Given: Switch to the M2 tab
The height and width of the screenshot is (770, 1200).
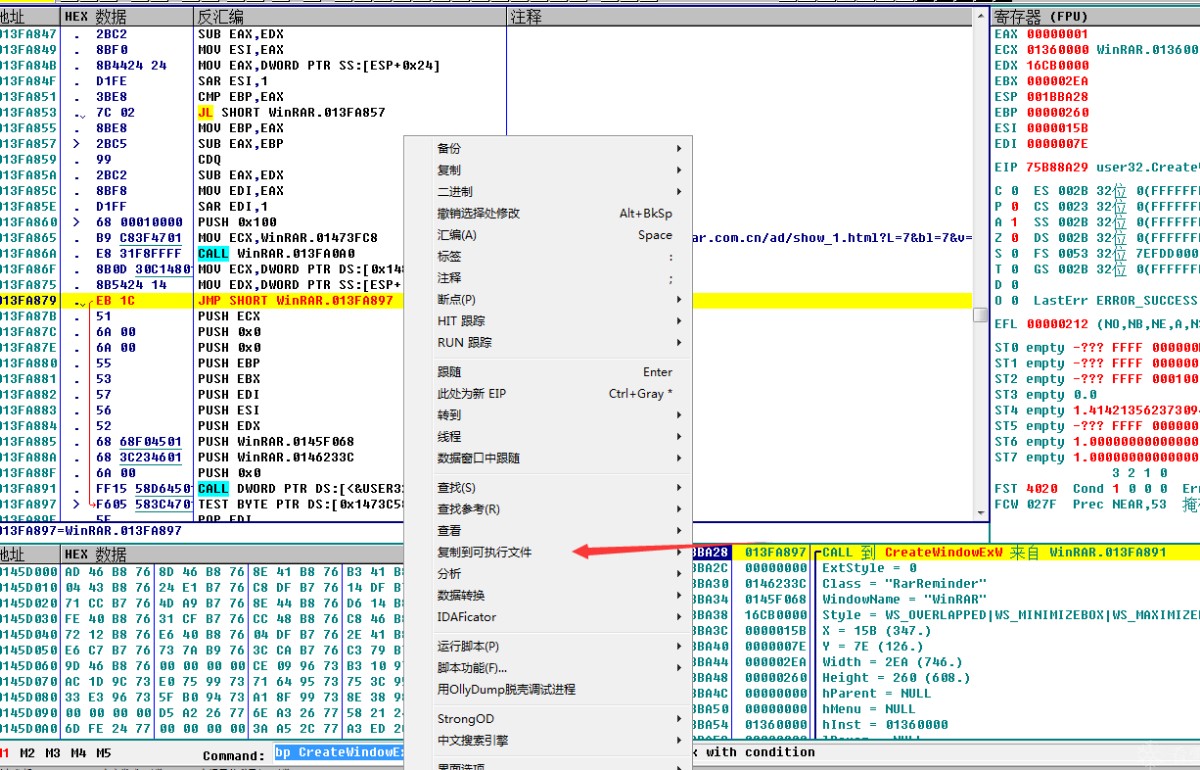Looking at the screenshot, I should (x=29, y=754).
